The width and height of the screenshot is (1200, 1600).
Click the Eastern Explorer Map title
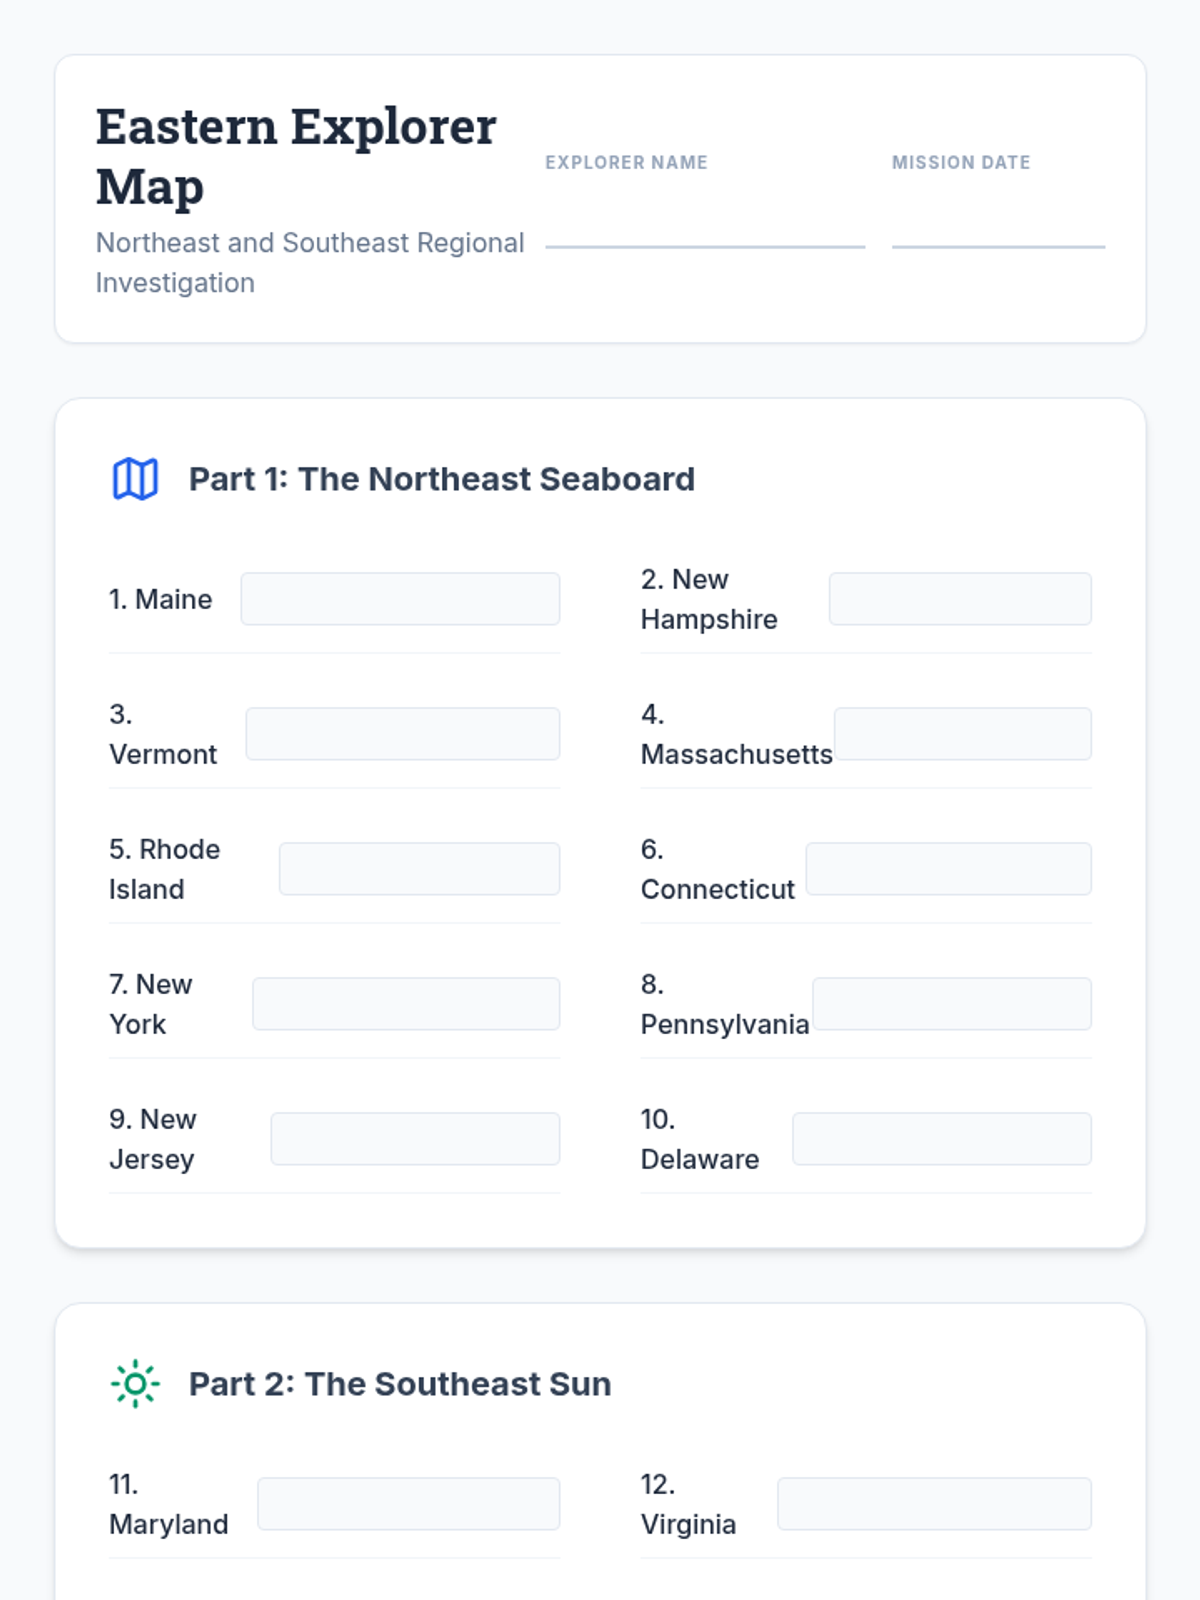[x=296, y=156]
